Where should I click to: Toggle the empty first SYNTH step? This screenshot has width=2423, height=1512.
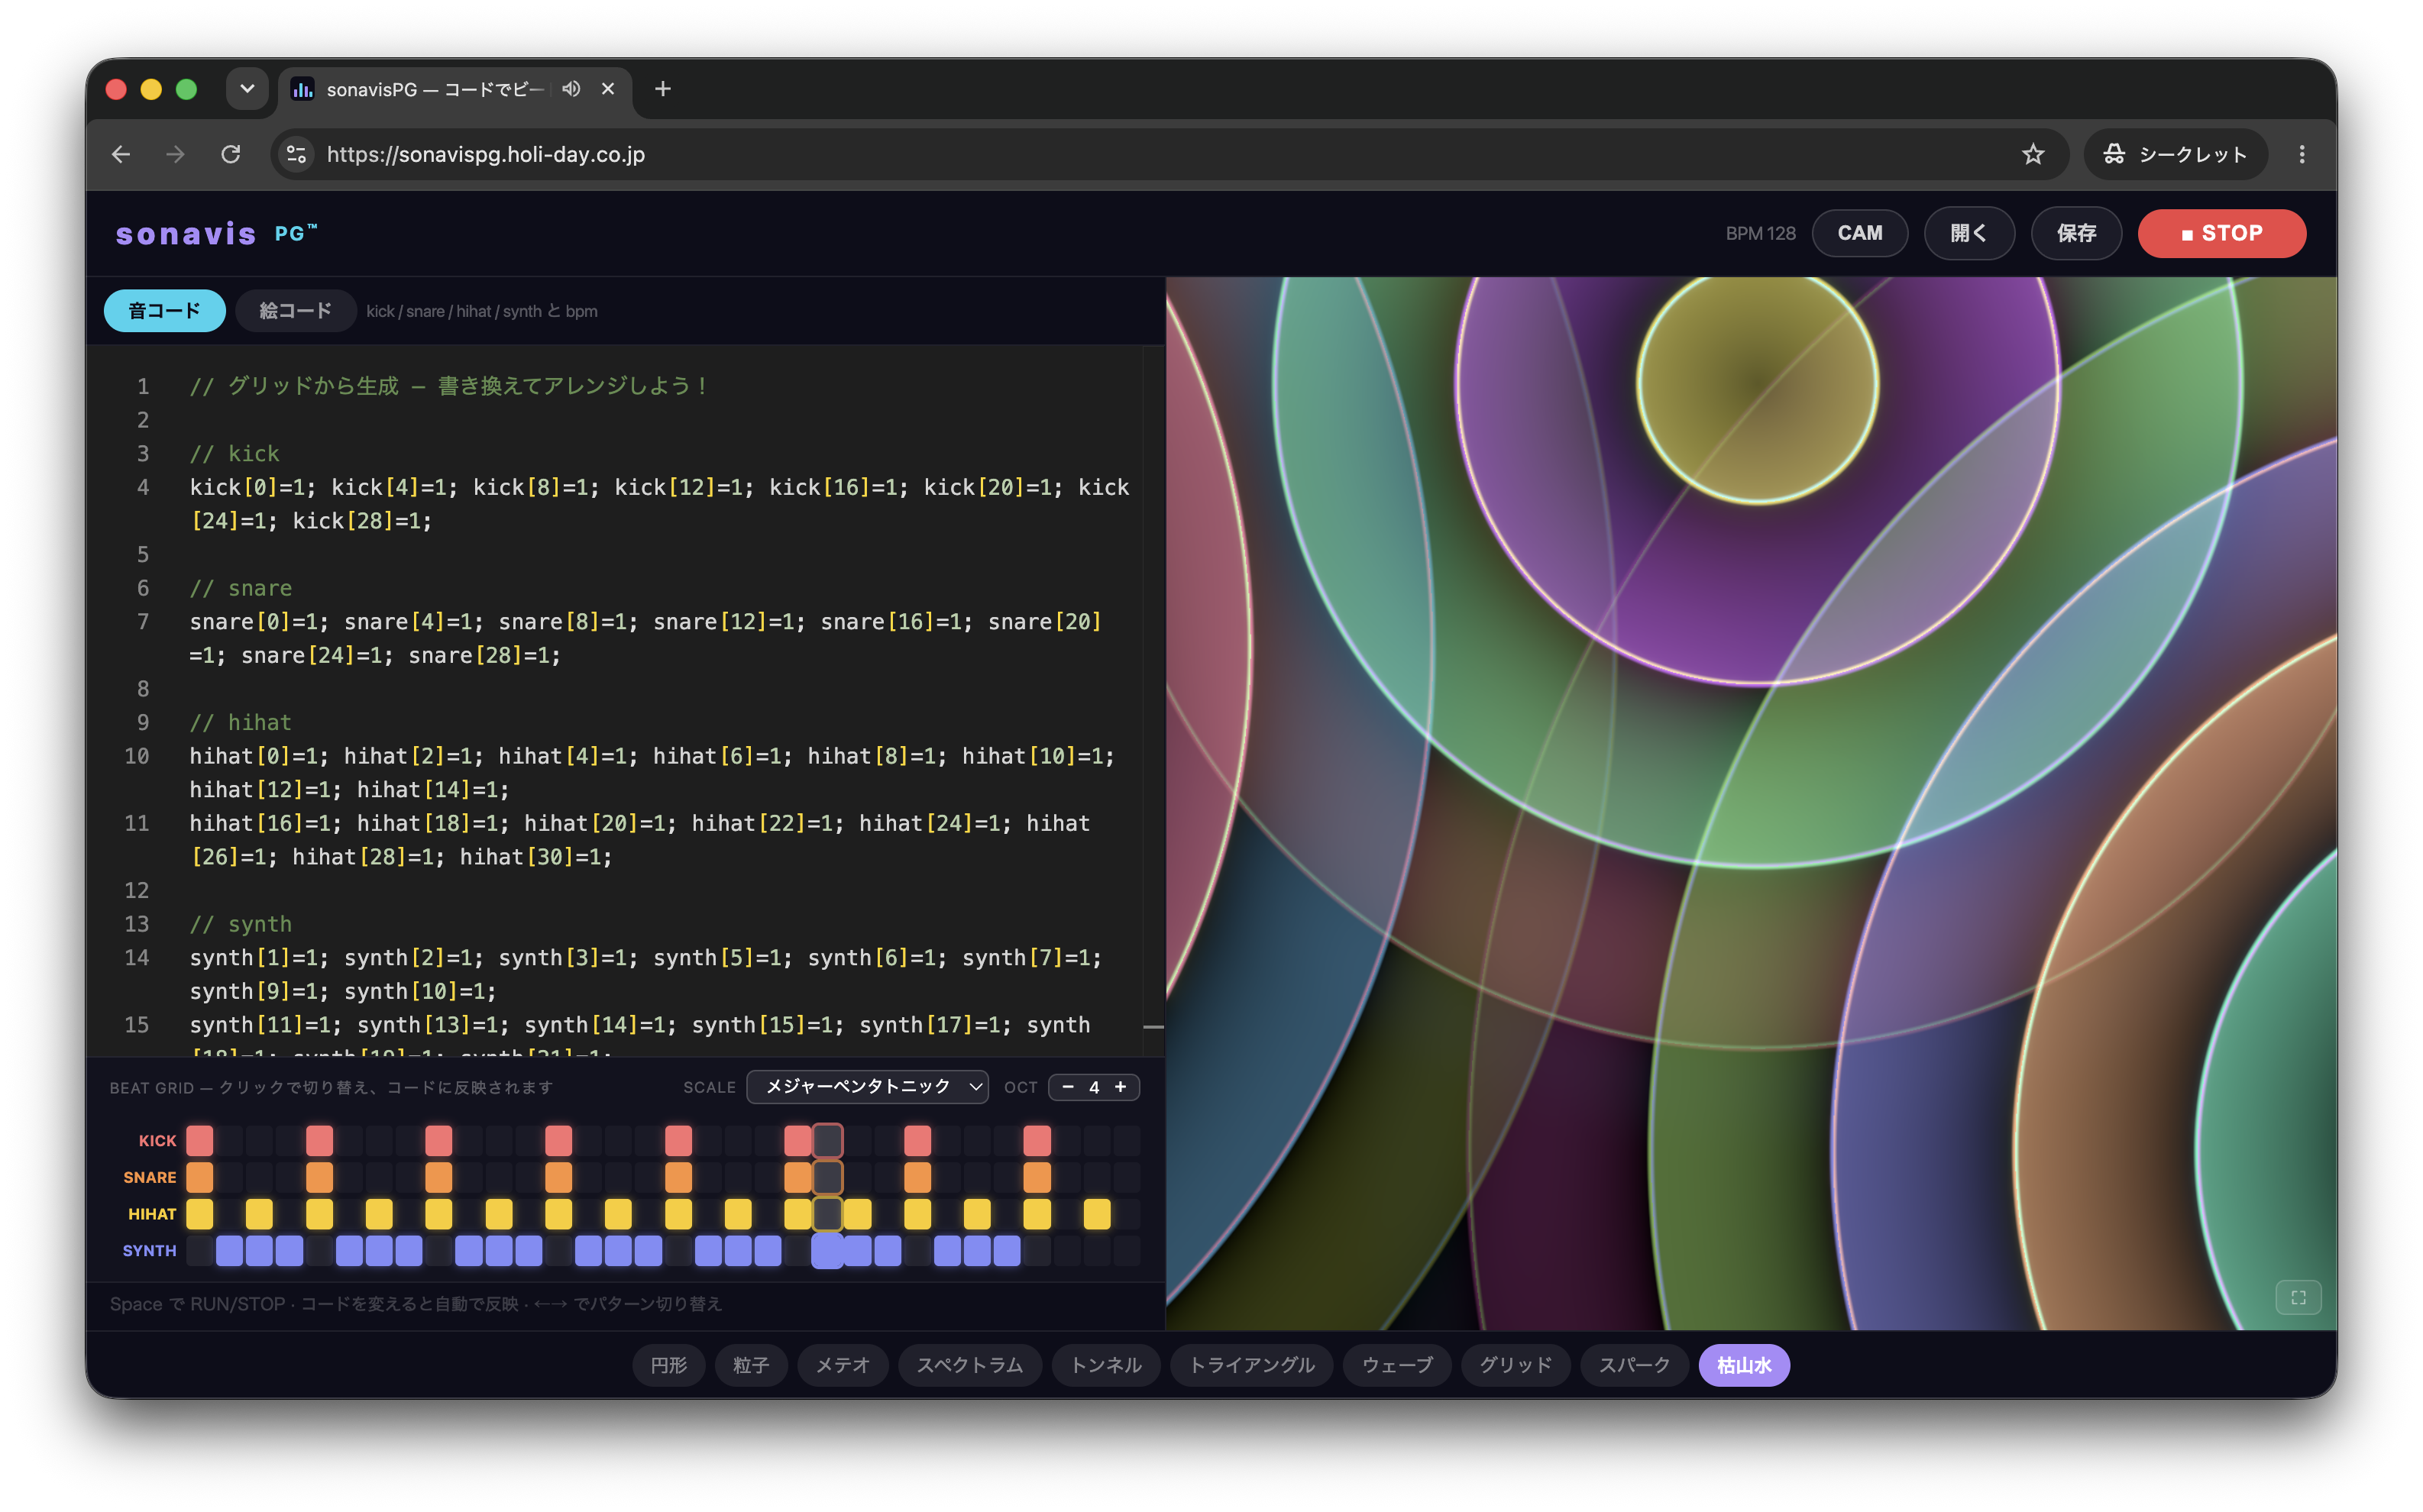tap(200, 1251)
